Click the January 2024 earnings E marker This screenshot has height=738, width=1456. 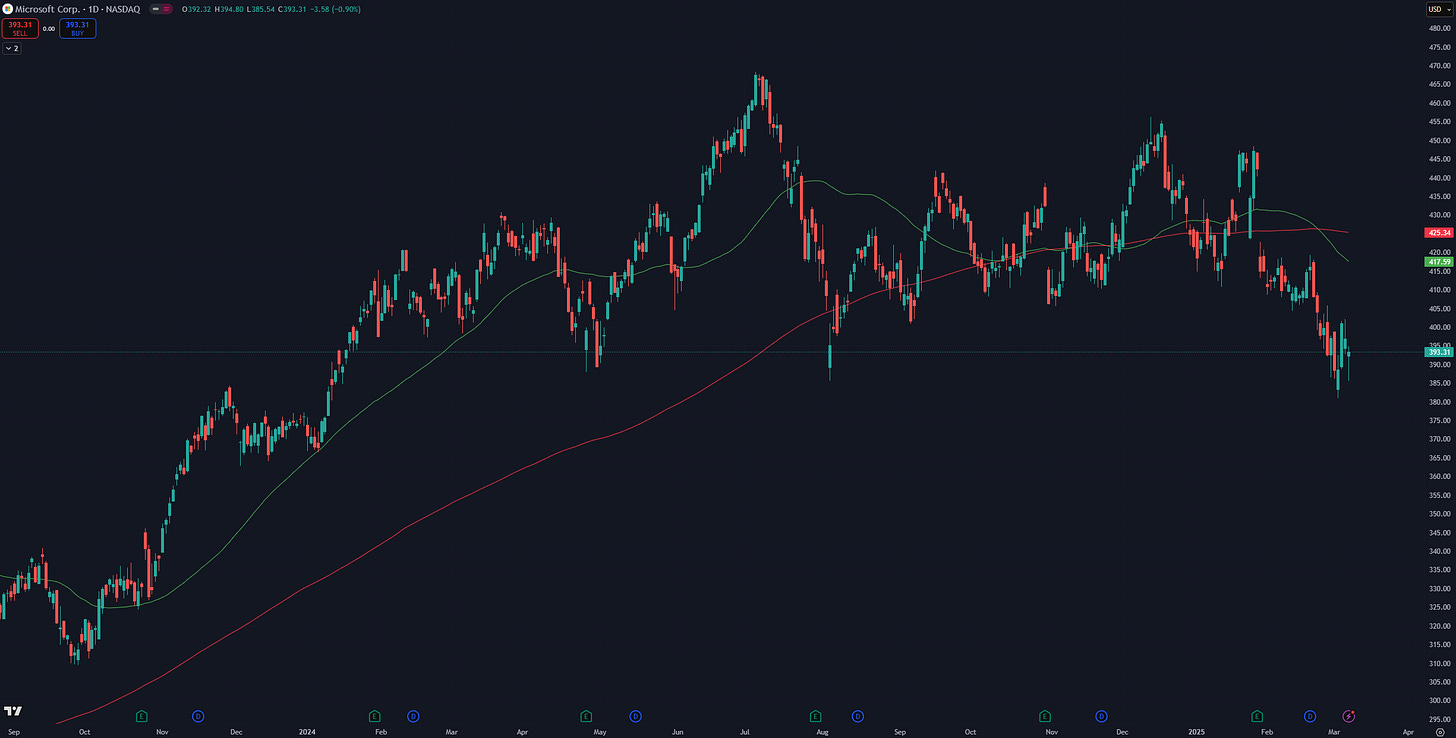pyautogui.click(x=374, y=716)
